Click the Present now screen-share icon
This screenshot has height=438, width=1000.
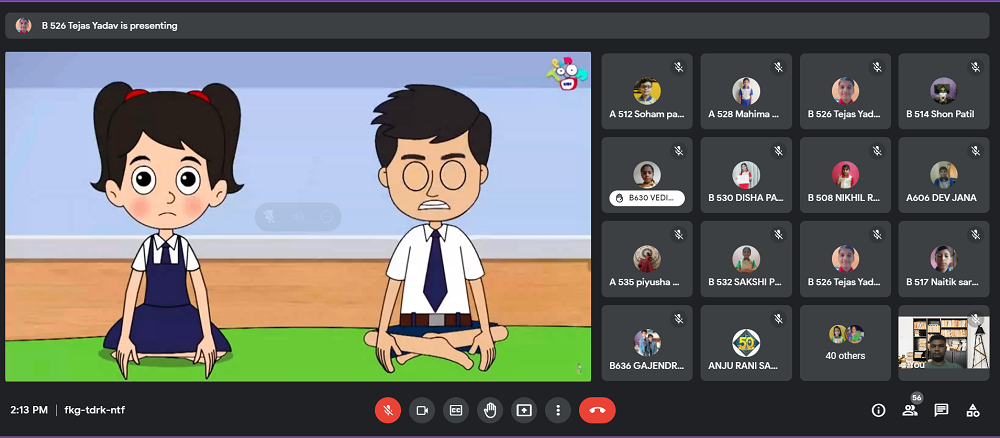tap(524, 410)
